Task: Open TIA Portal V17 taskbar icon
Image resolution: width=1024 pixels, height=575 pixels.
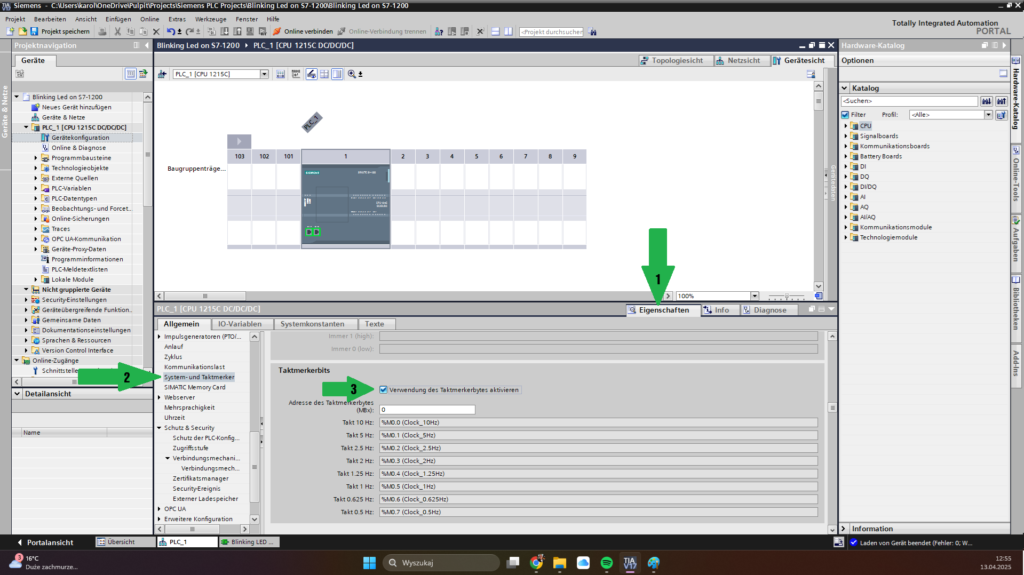Action: [630, 563]
